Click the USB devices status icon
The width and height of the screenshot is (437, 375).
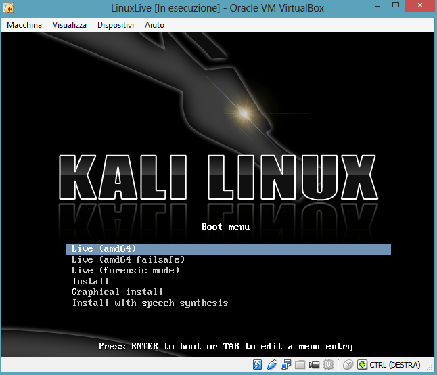coord(272,365)
